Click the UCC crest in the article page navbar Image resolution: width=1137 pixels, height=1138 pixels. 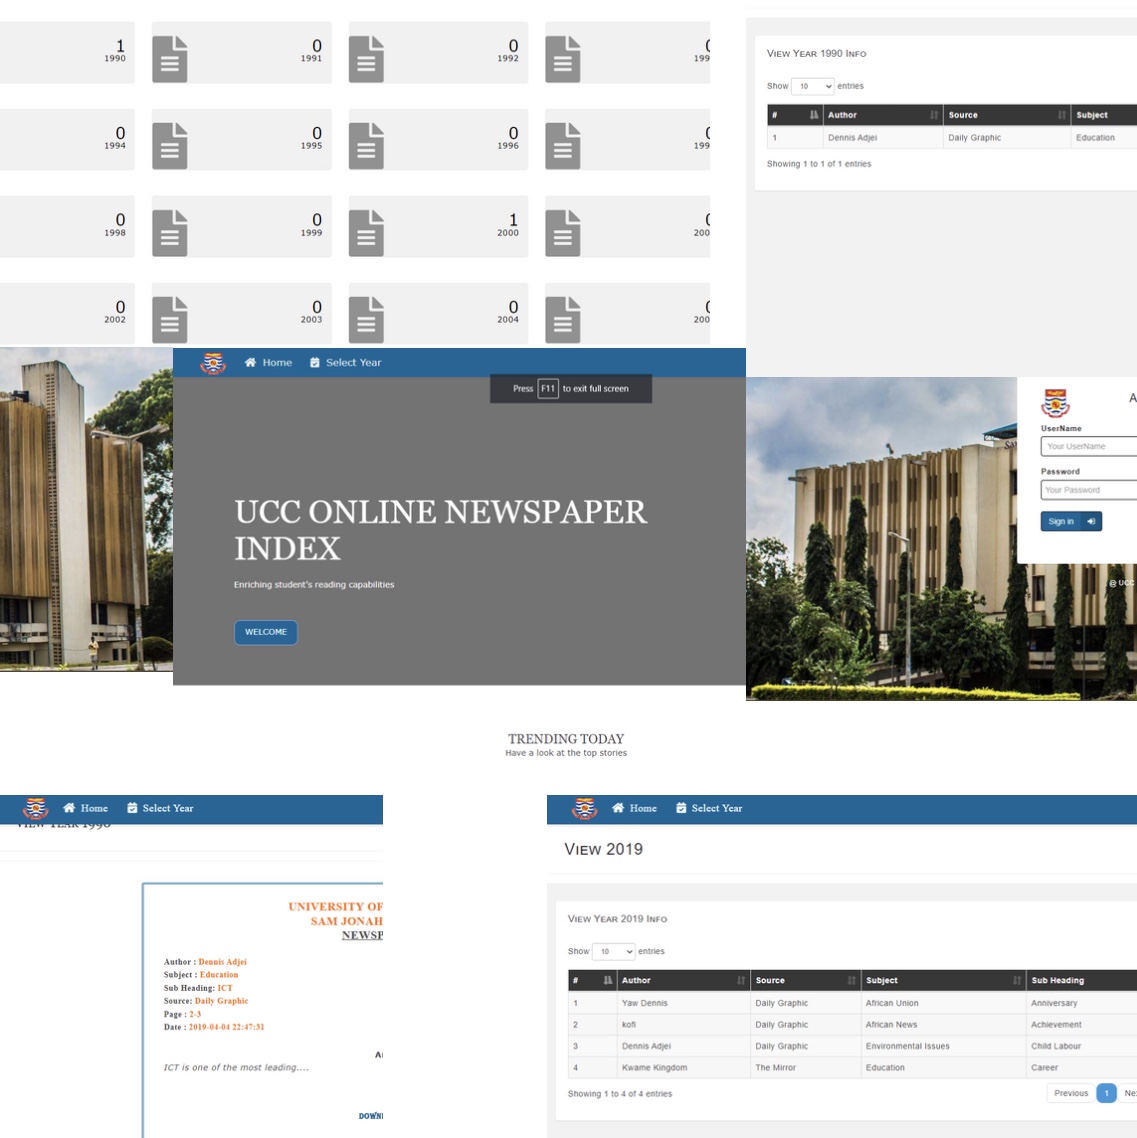(x=36, y=808)
